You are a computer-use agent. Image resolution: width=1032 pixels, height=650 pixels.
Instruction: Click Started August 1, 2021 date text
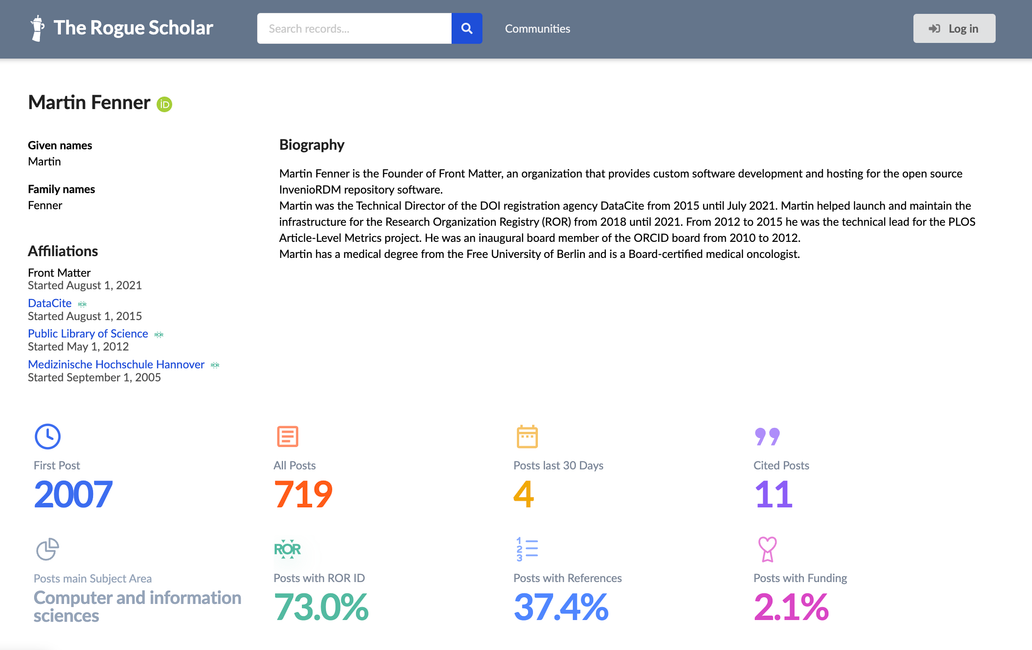[85, 286]
